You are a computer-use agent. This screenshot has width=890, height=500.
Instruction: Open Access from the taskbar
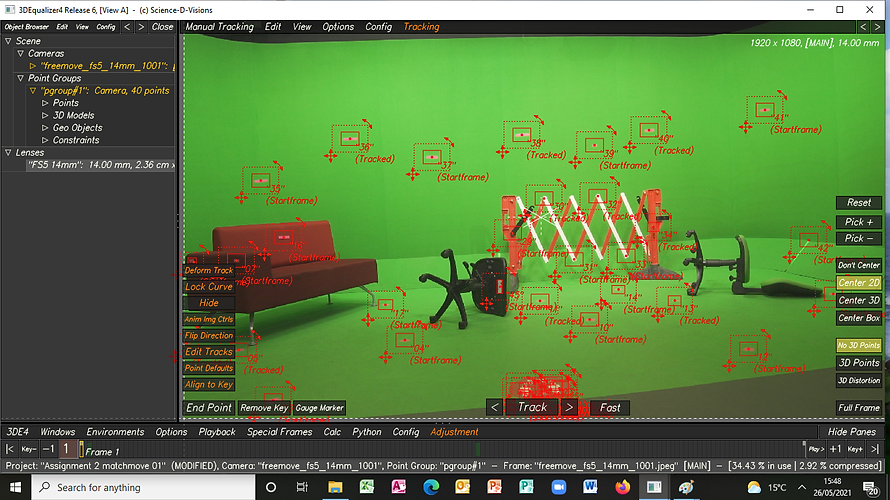(x=398, y=487)
